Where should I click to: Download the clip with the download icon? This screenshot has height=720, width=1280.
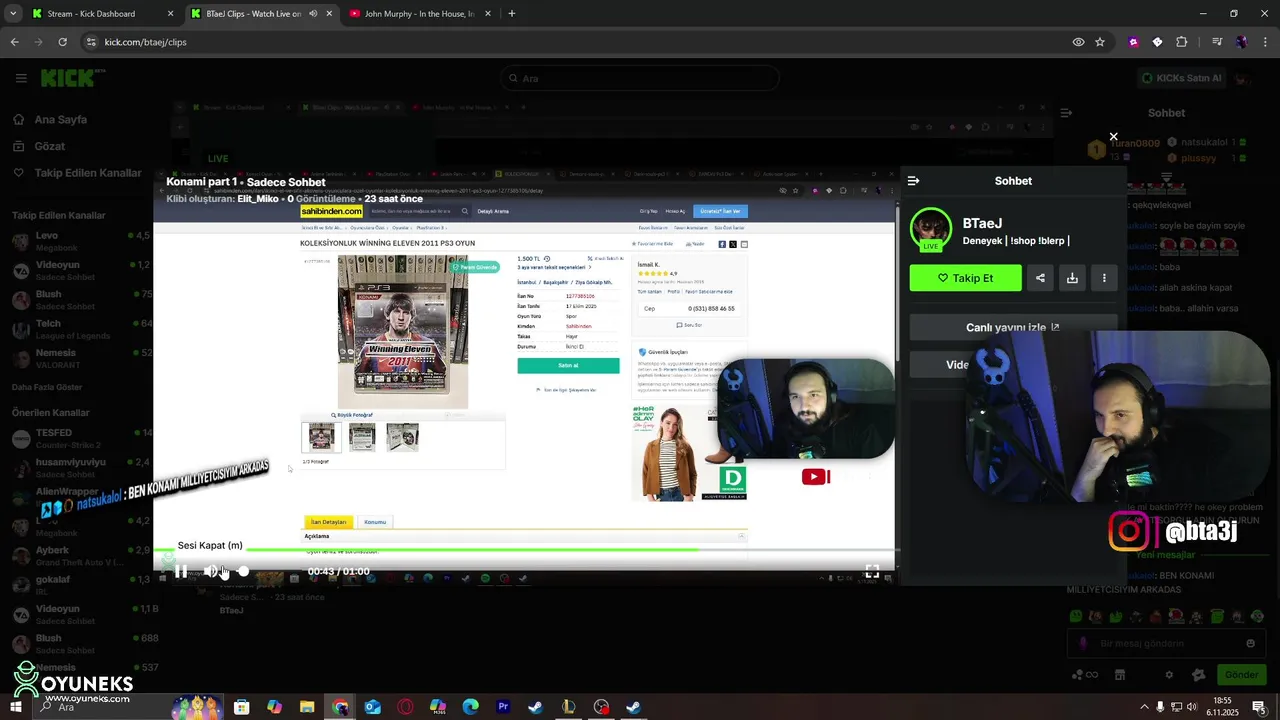pos(1072,278)
